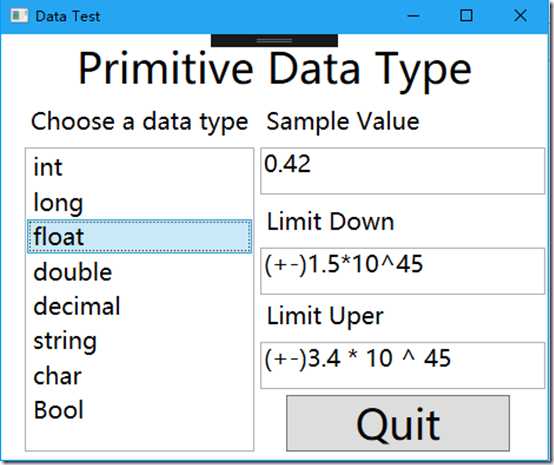Click the Choose a data type label

point(140,122)
